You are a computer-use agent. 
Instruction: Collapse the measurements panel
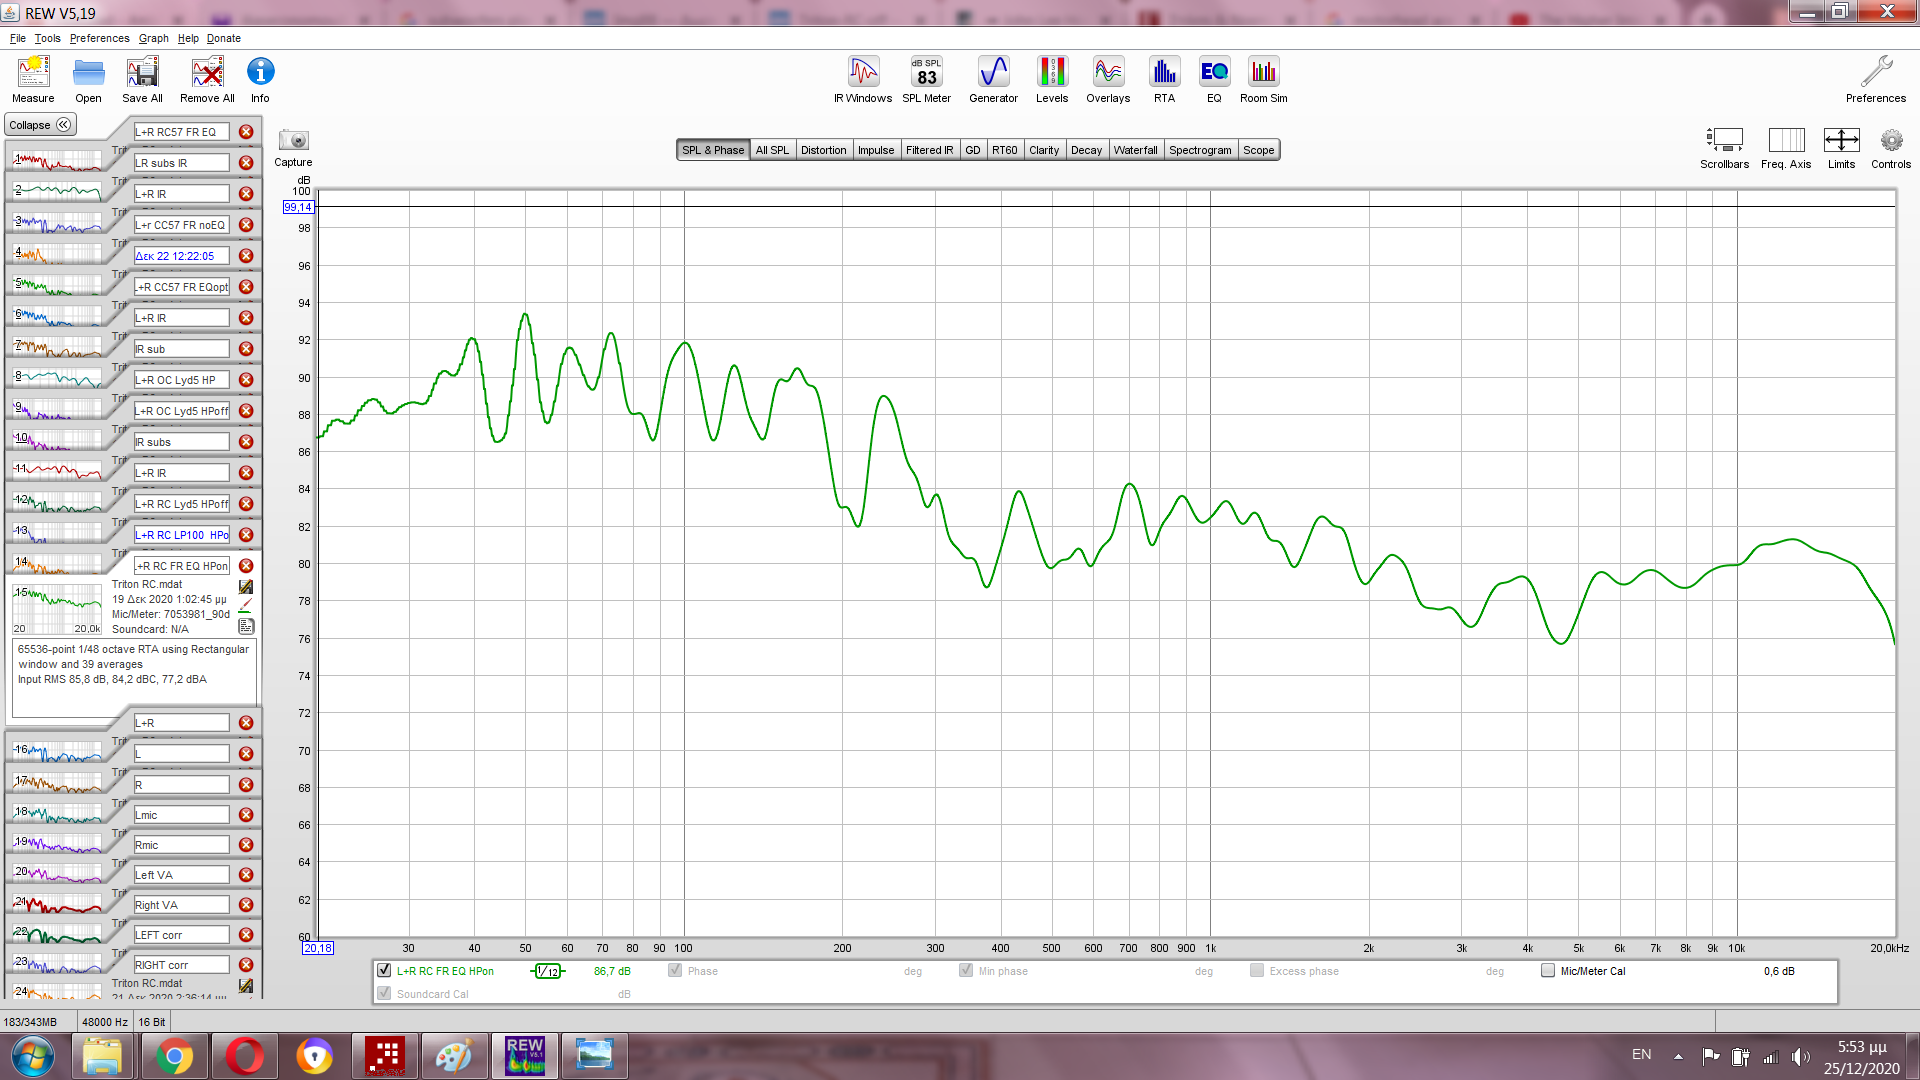click(x=40, y=125)
